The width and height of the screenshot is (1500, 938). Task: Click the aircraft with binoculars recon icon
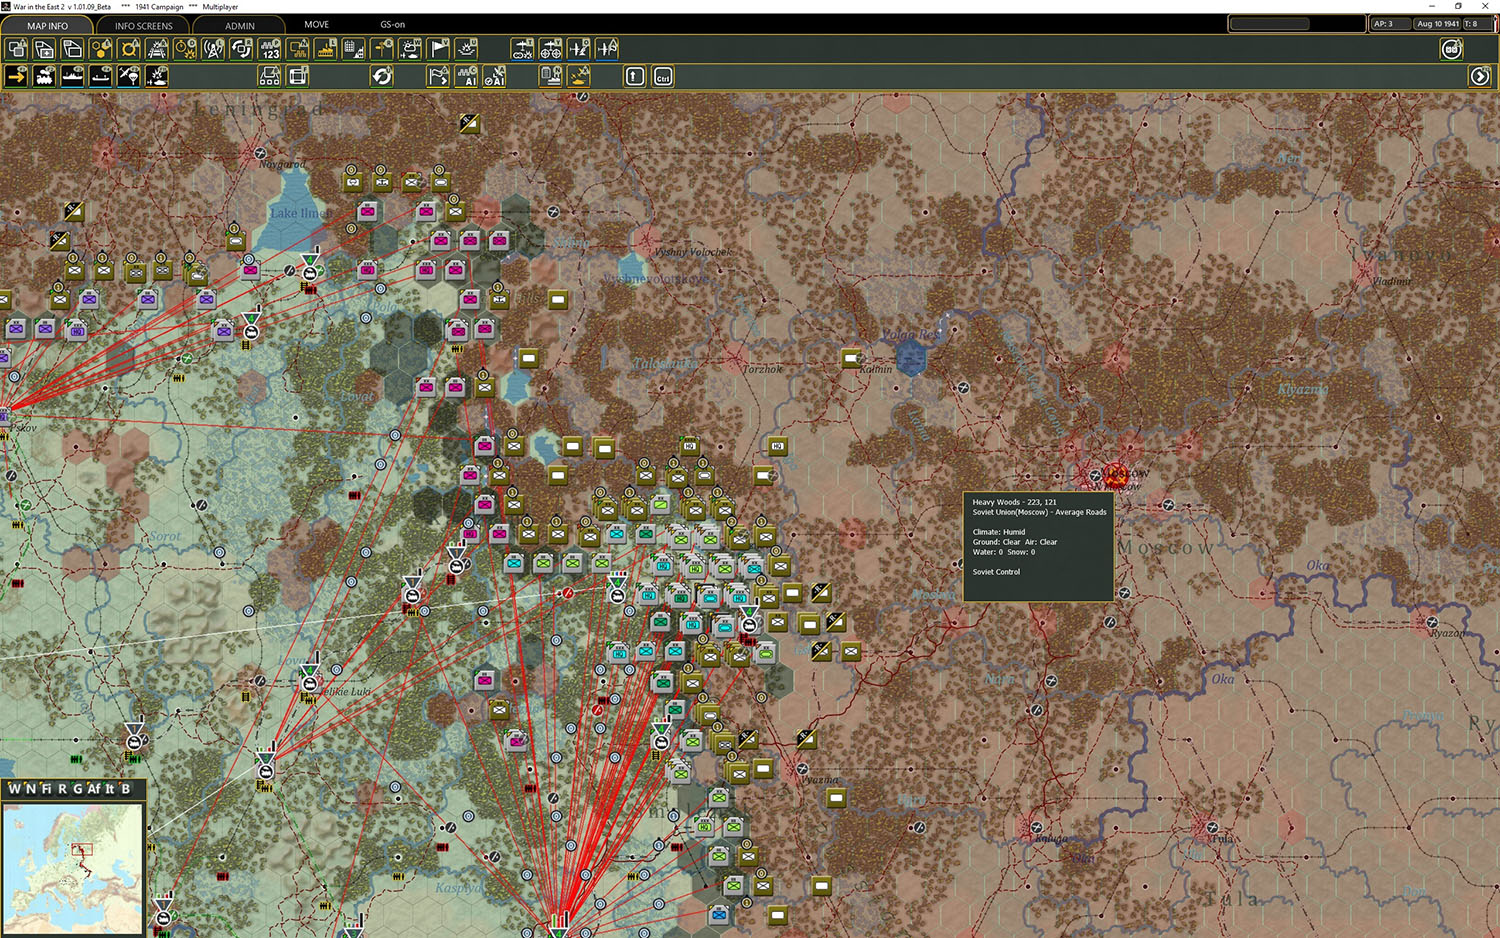click(x=523, y=48)
